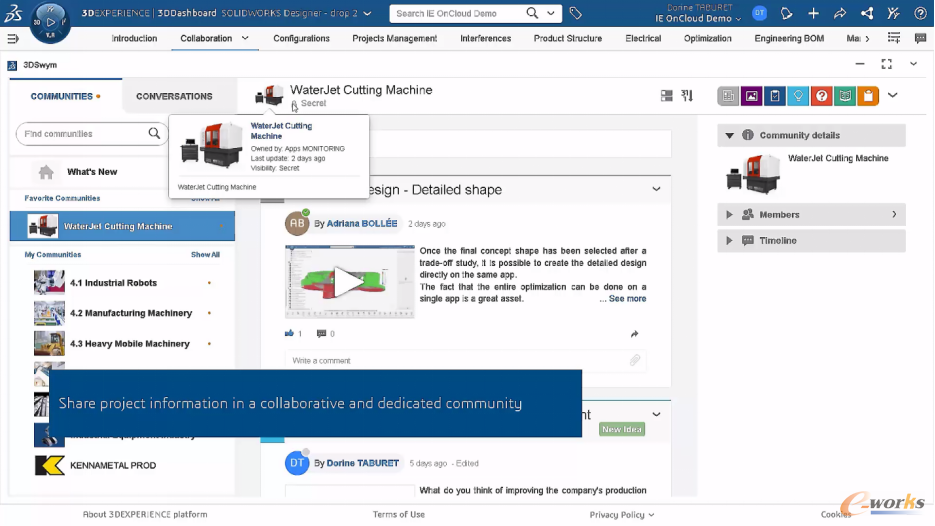The height and width of the screenshot is (526, 935).
Task: Switch post layout view icon
Action: point(667,95)
